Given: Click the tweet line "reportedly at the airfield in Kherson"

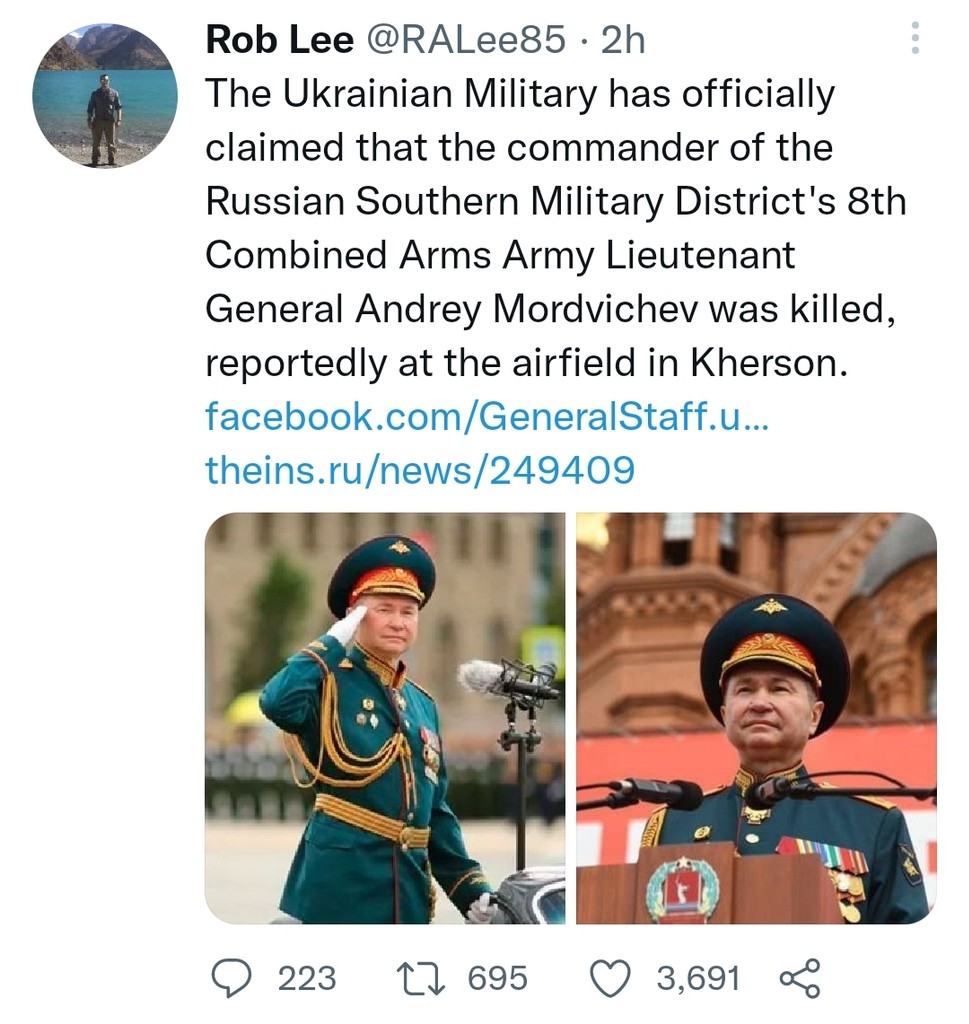Looking at the screenshot, I should pyautogui.click(x=526, y=363).
